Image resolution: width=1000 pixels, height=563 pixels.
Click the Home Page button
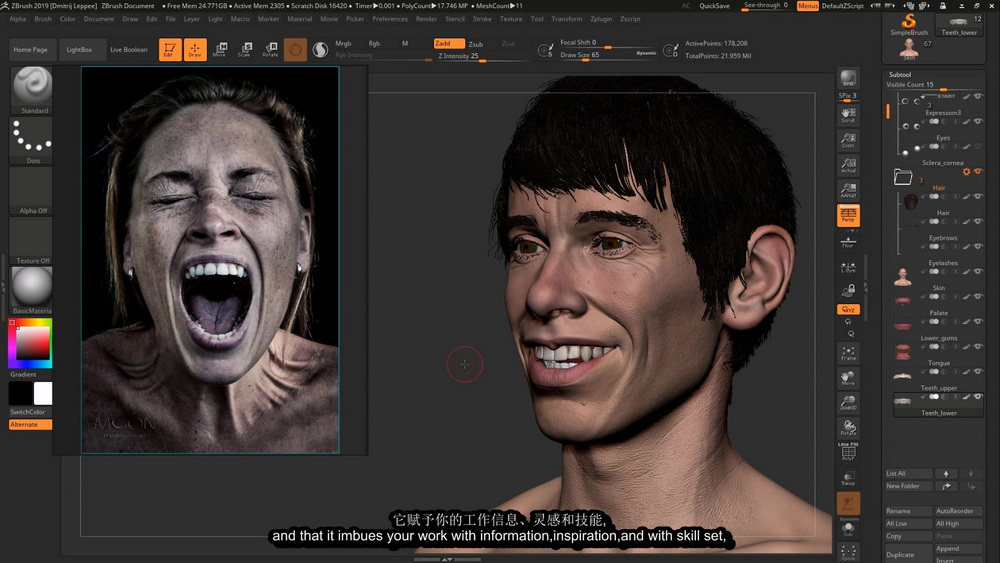pyautogui.click(x=31, y=50)
